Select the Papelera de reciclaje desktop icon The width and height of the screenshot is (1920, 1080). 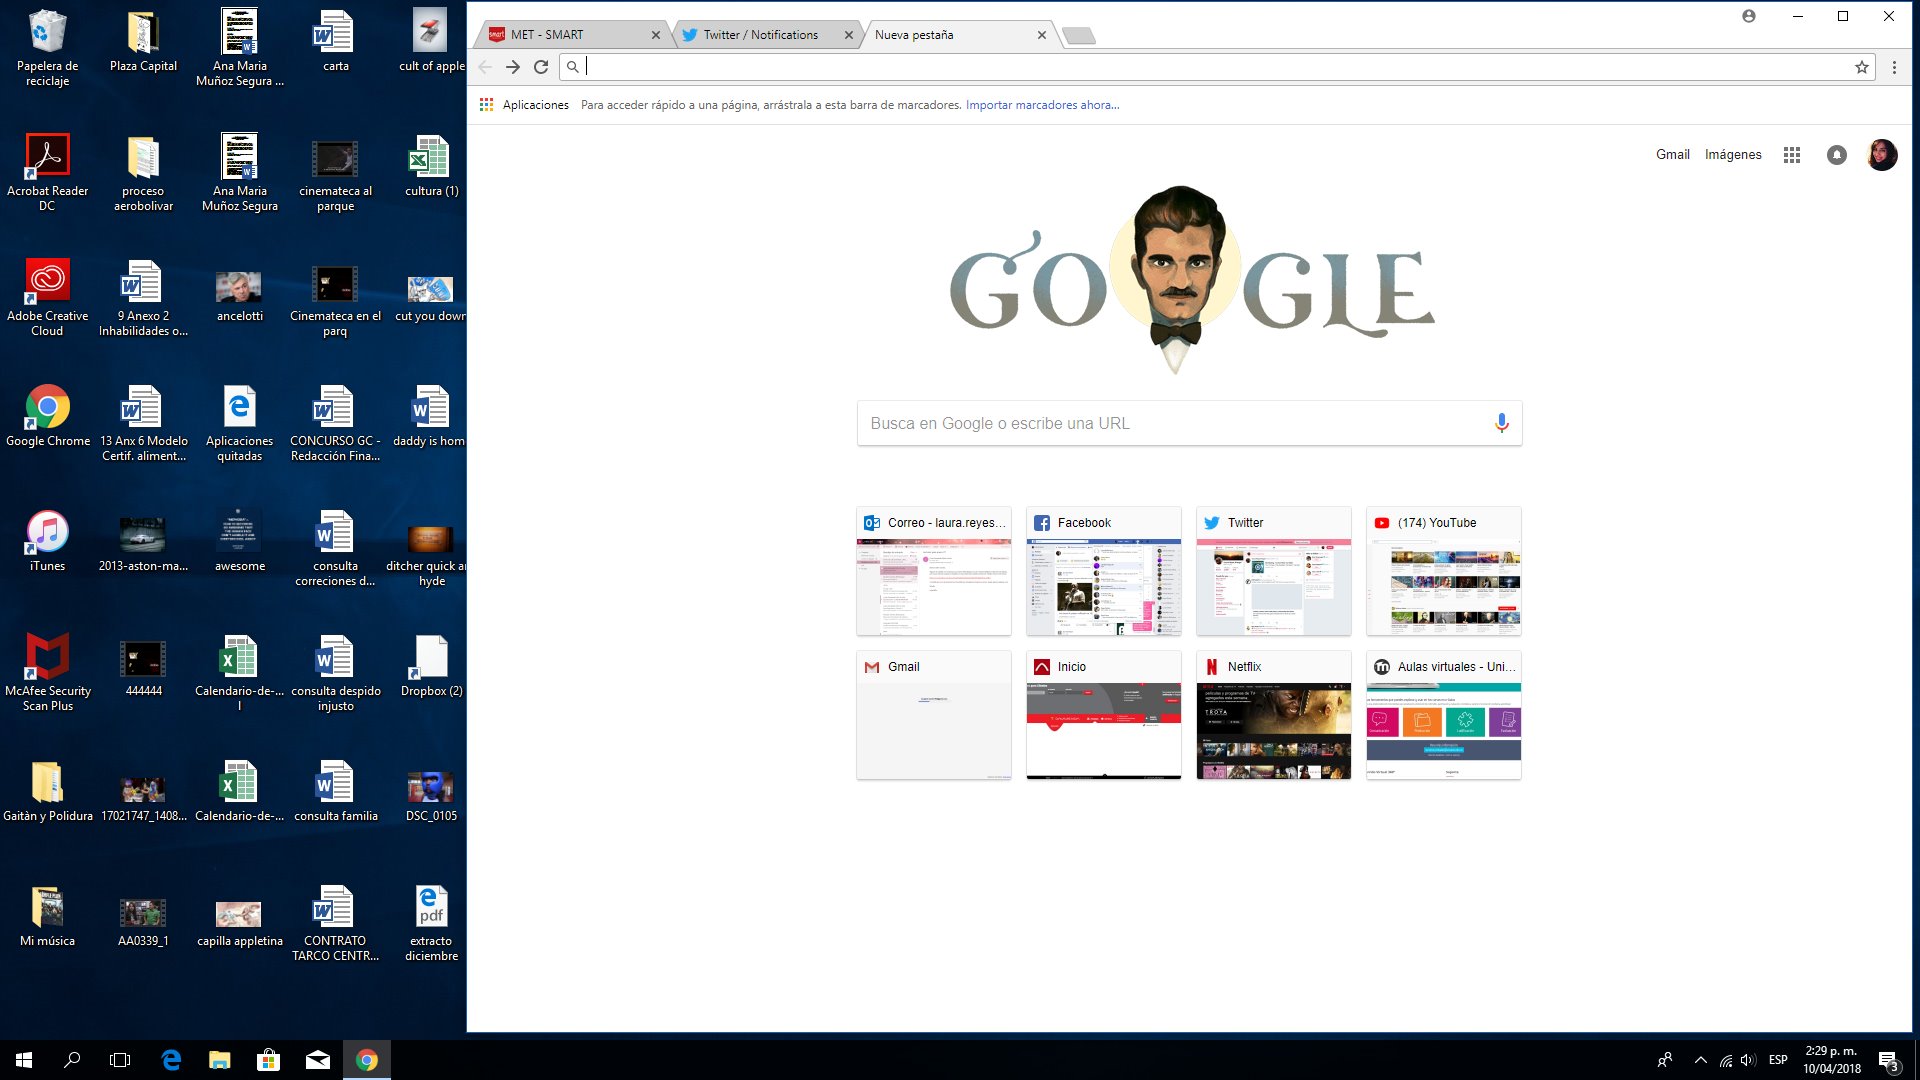pos(48,47)
